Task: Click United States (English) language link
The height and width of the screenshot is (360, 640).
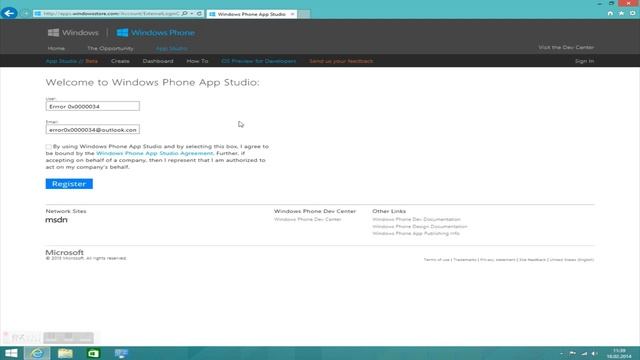Action: pyautogui.click(x=571, y=260)
